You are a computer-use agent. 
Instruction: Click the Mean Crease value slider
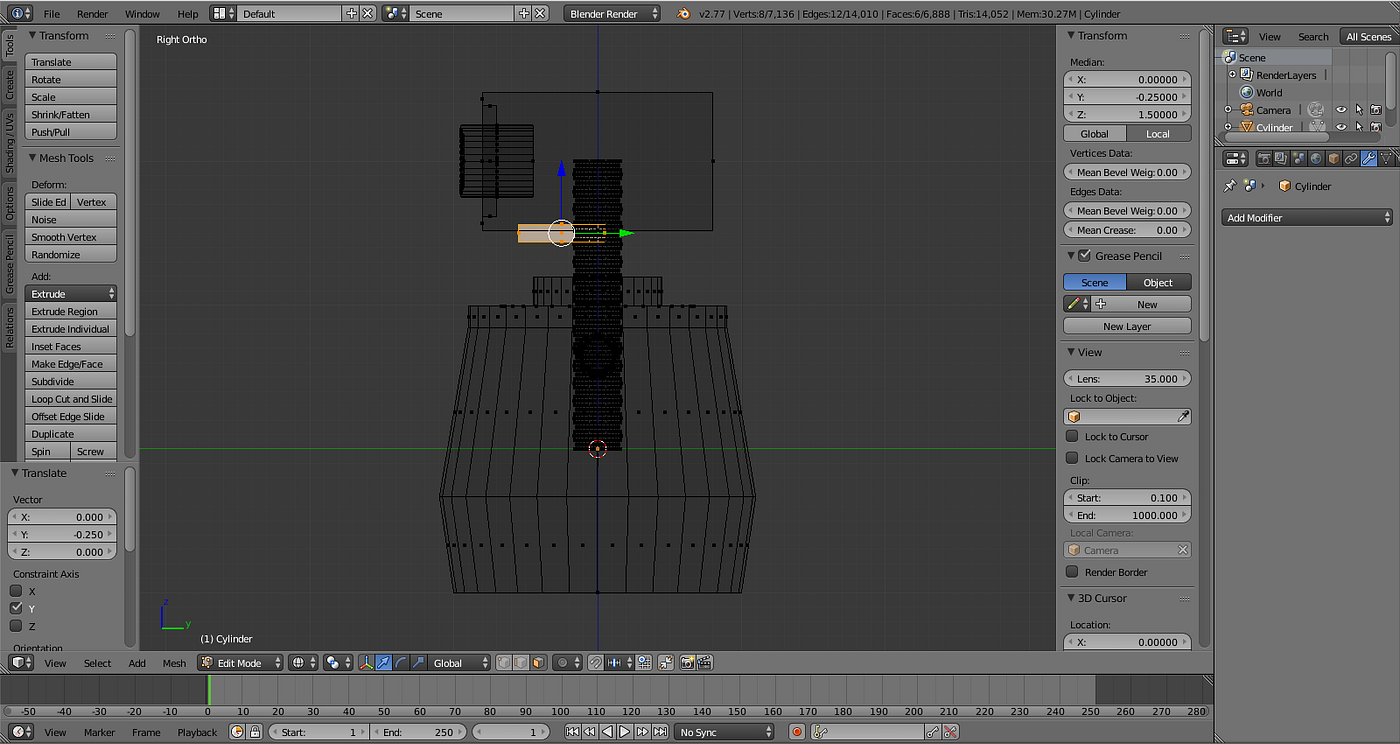click(1127, 230)
